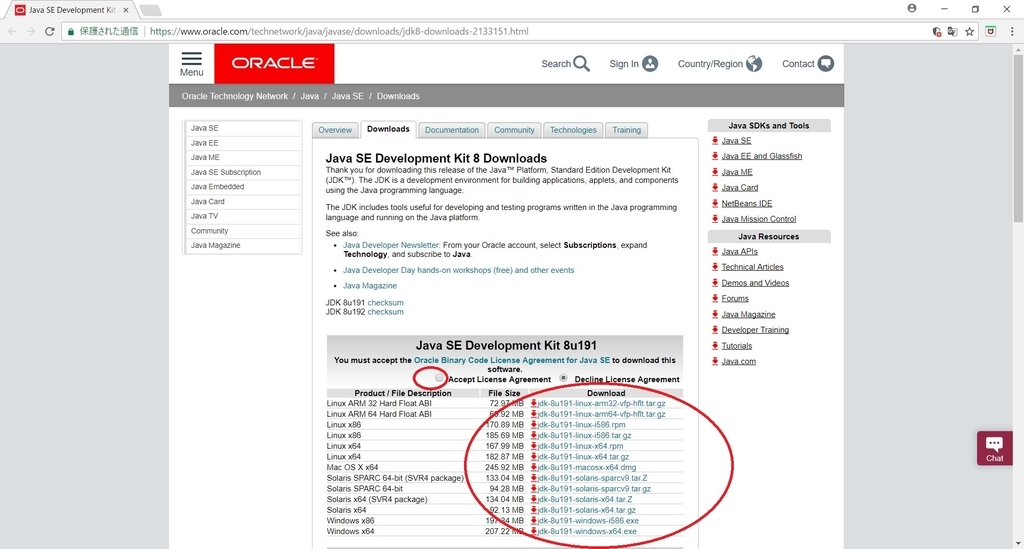This screenshot has height=549, width=1024.
Task: Switch to the Community tab
Action: coord(514,130)
